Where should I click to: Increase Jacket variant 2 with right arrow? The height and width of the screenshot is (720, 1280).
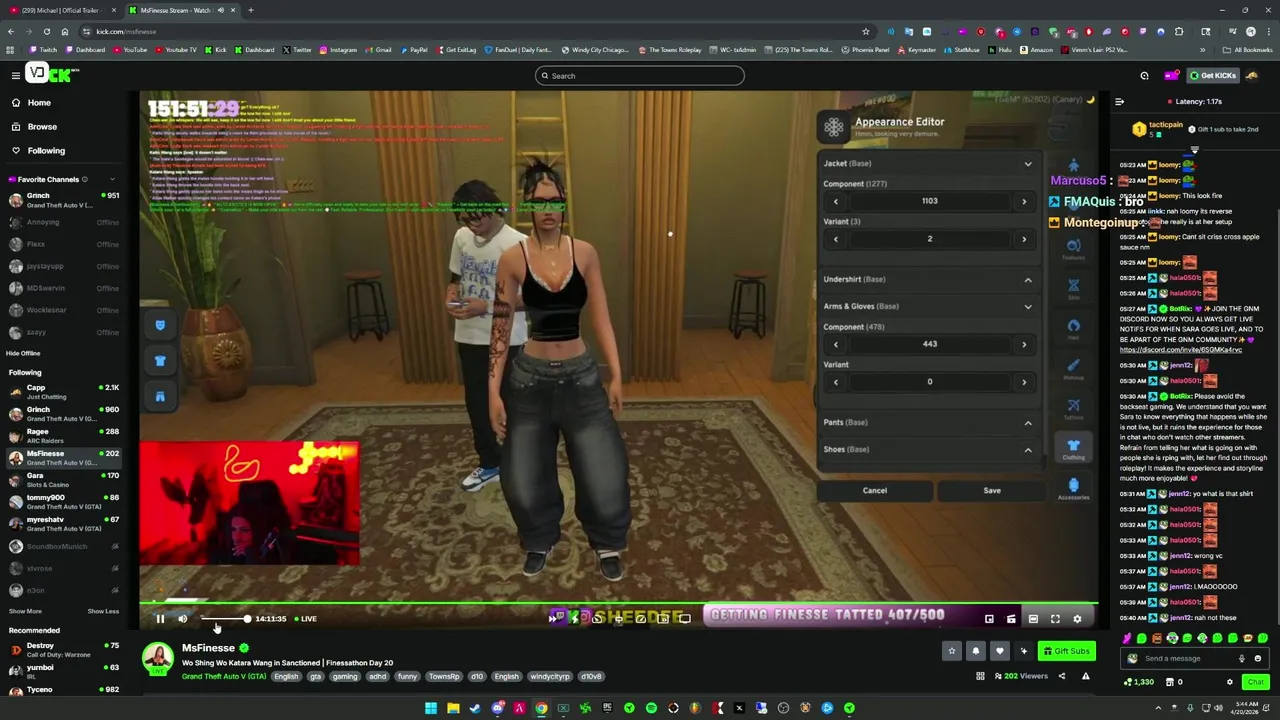pyautogui.click(x=1023, y=239)
